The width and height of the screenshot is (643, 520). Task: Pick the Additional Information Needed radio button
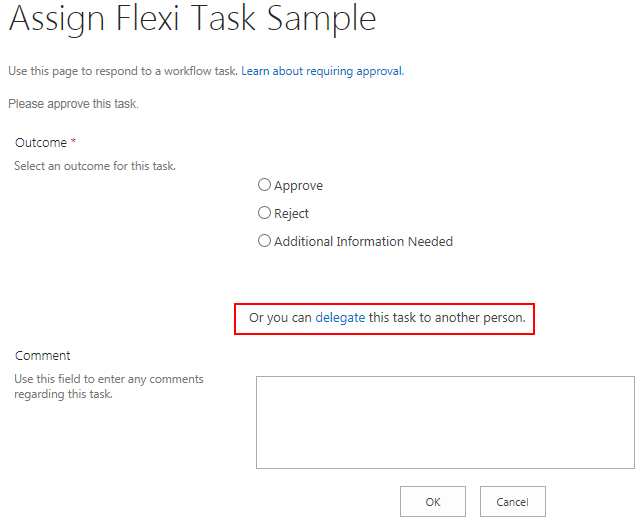tap(265, 241)
